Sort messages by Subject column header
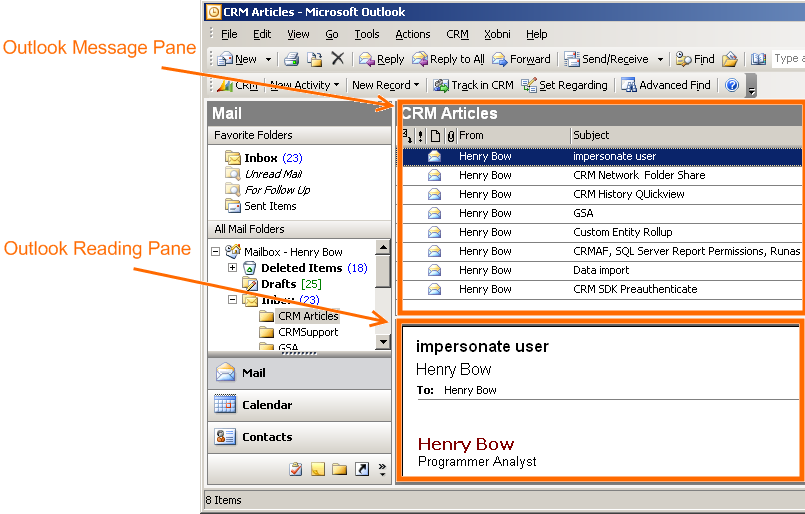The width and height of the screenshot is (805, 514). tap(687, 136)
